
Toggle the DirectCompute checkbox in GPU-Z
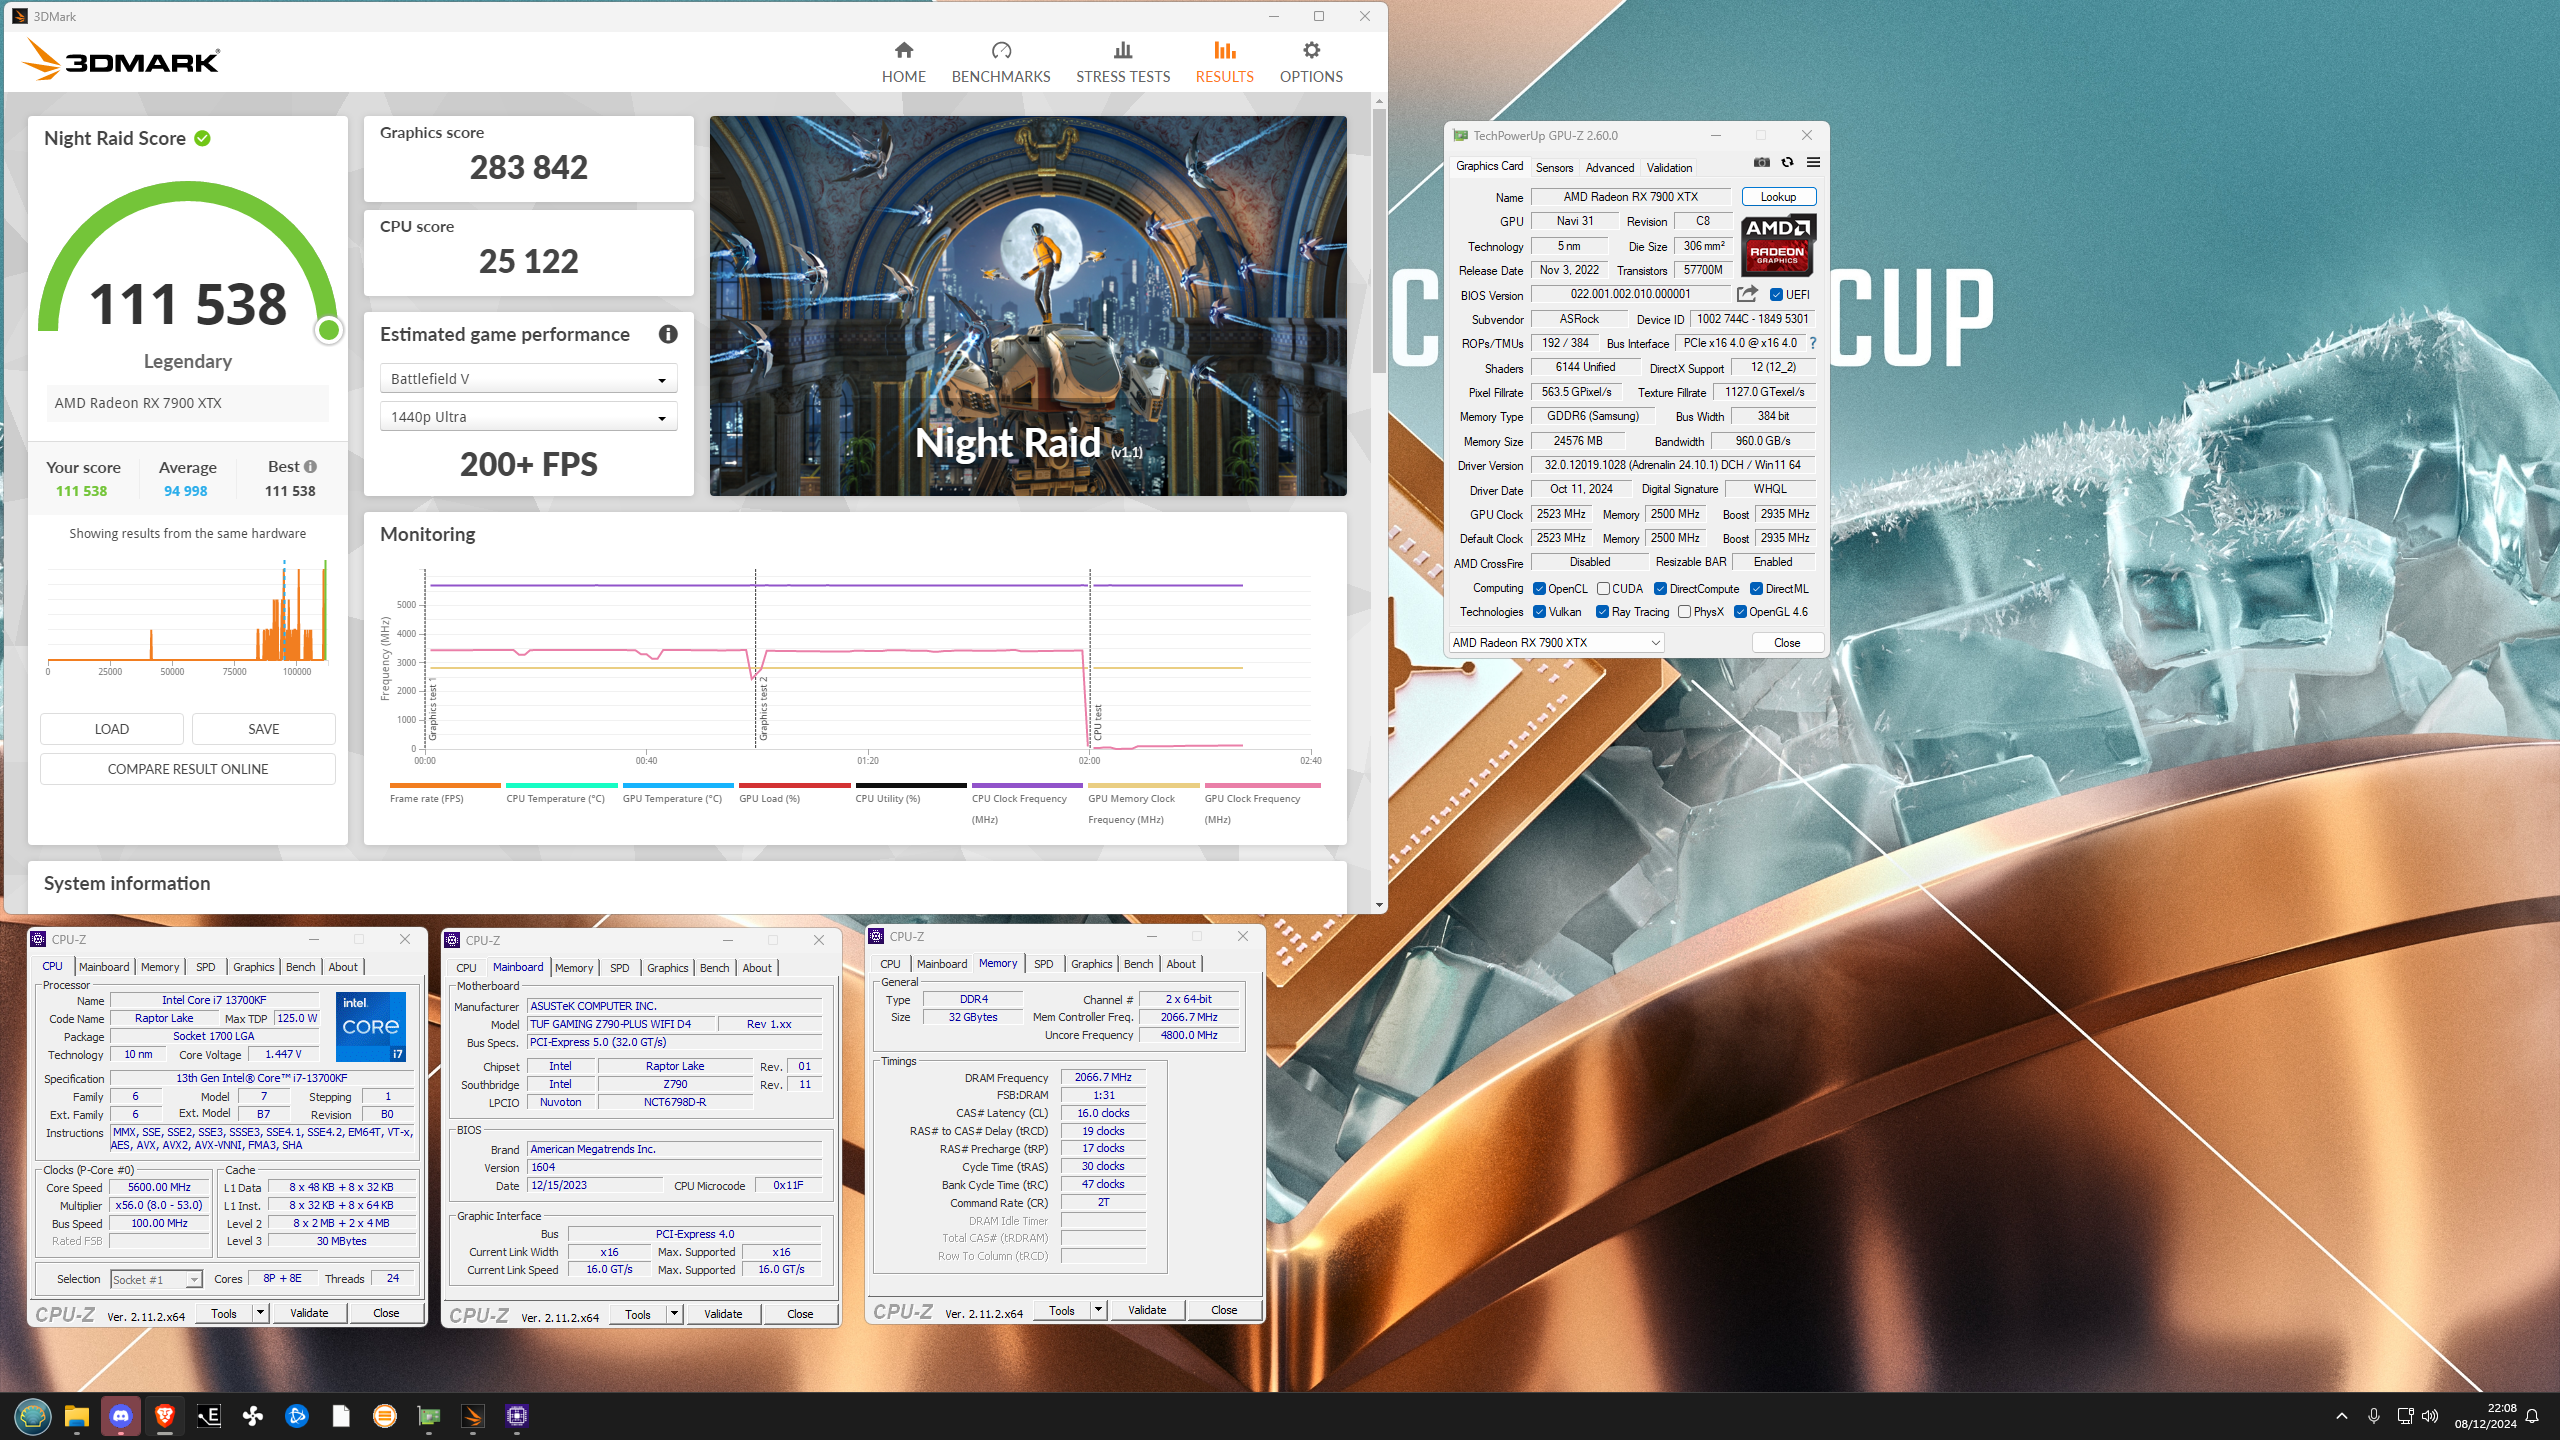click(x=1660, y=589)
